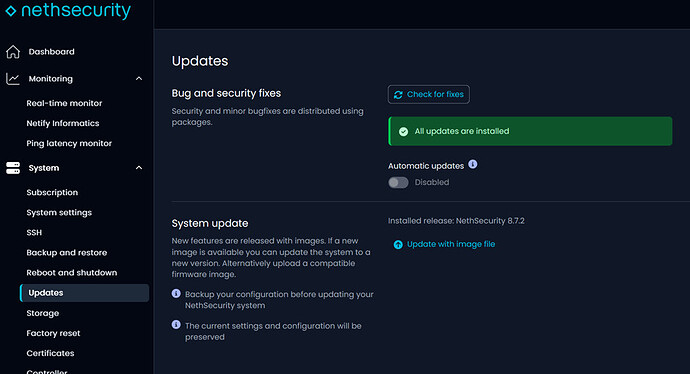Select the Storage menu item
690x374 pixels.
pos(43,313)
